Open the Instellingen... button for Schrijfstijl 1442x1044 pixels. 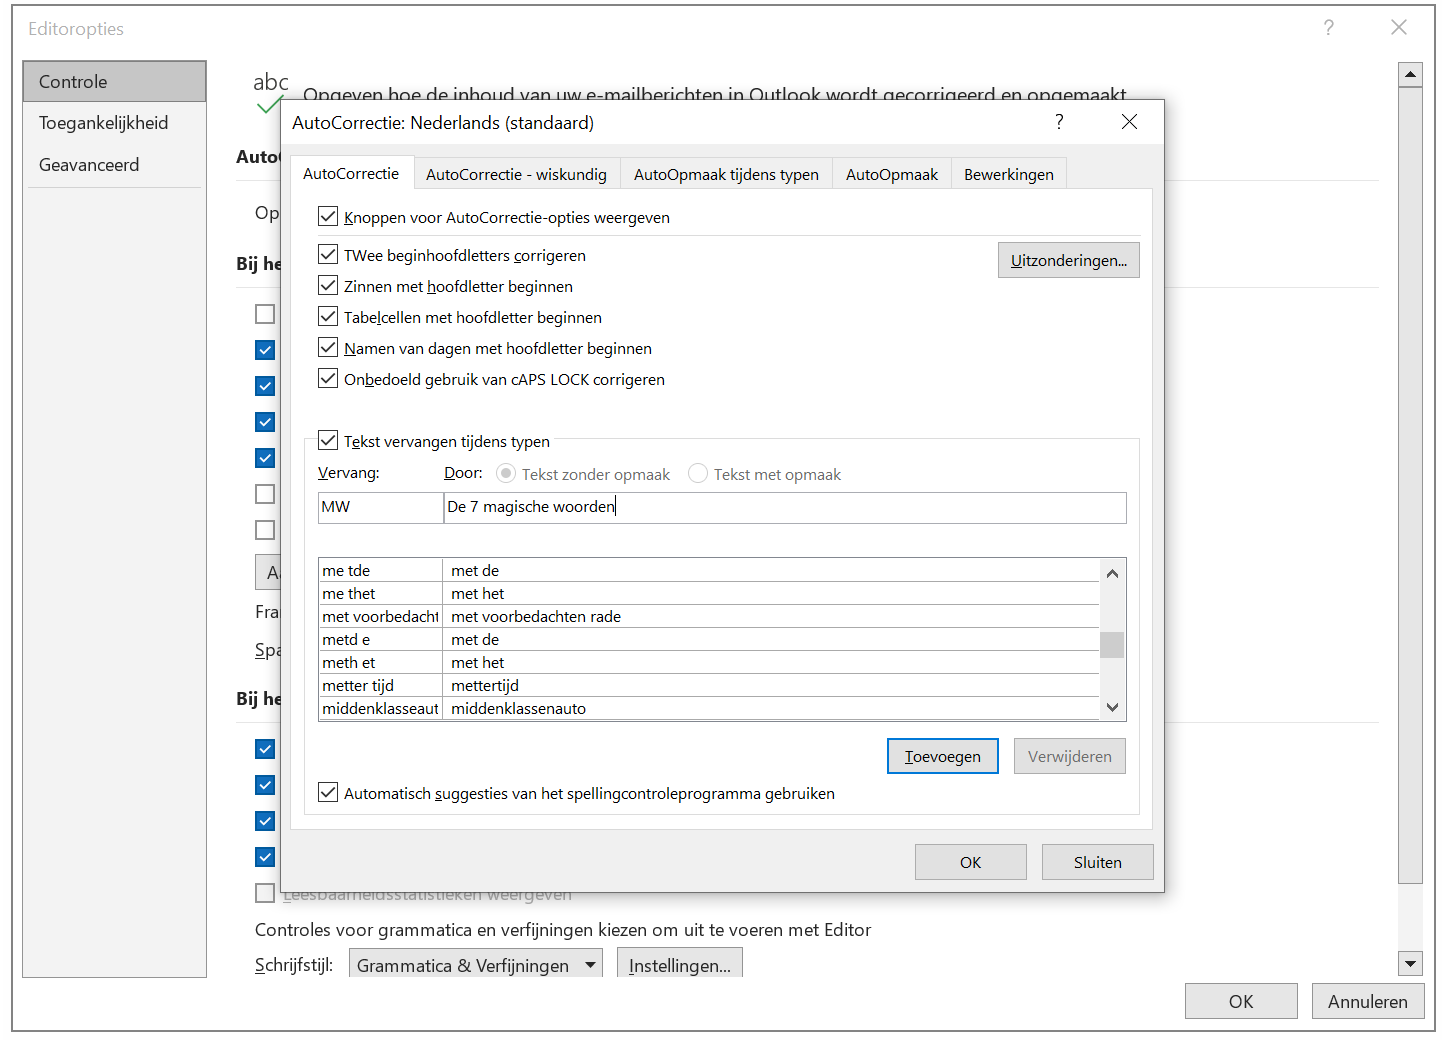(x=680, y=965)
